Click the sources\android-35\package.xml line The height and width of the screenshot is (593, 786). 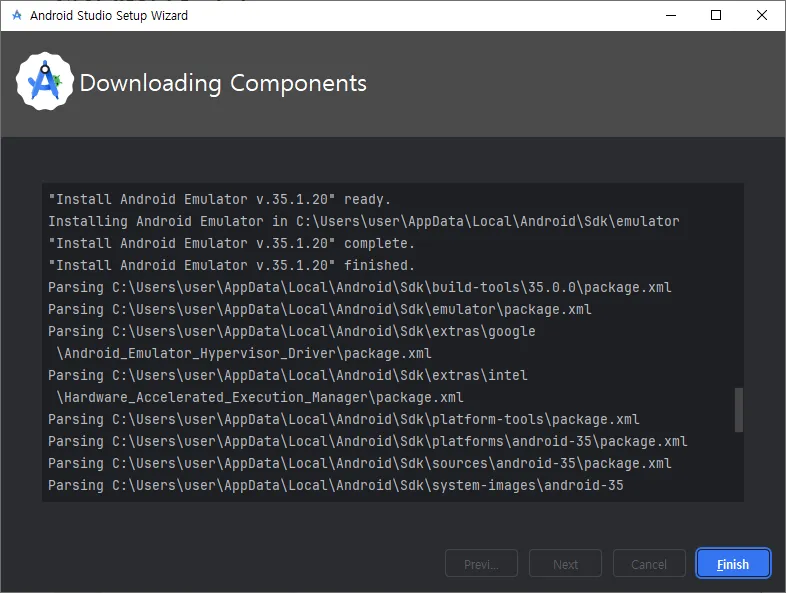(359, 464)
